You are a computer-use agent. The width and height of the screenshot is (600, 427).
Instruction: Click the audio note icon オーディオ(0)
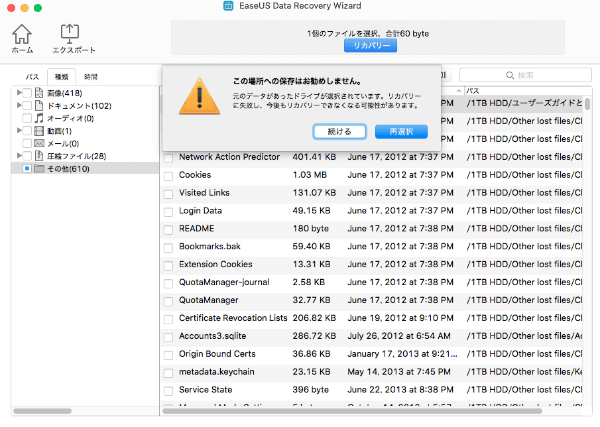point(39,118)
